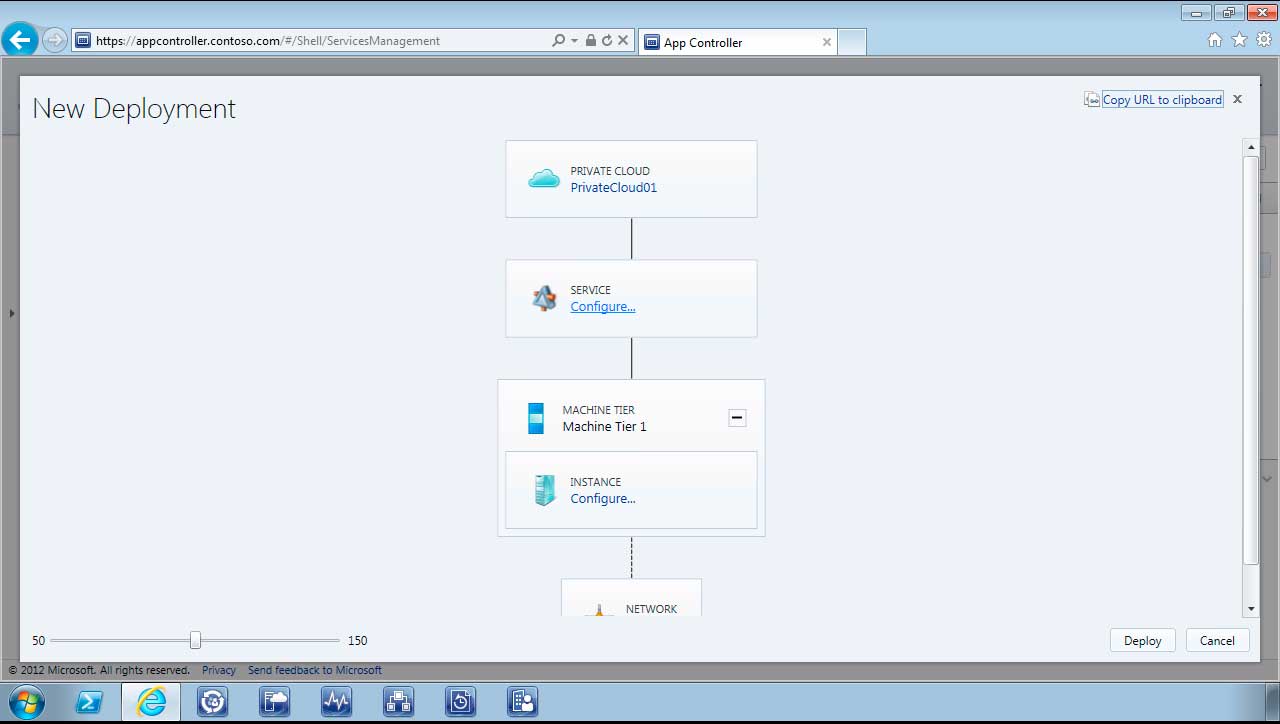This screenshot has height=724, width=1280.
Task: Expand the left navigation pane arrow
Action: pyautogui.click(x=11, y=314)
